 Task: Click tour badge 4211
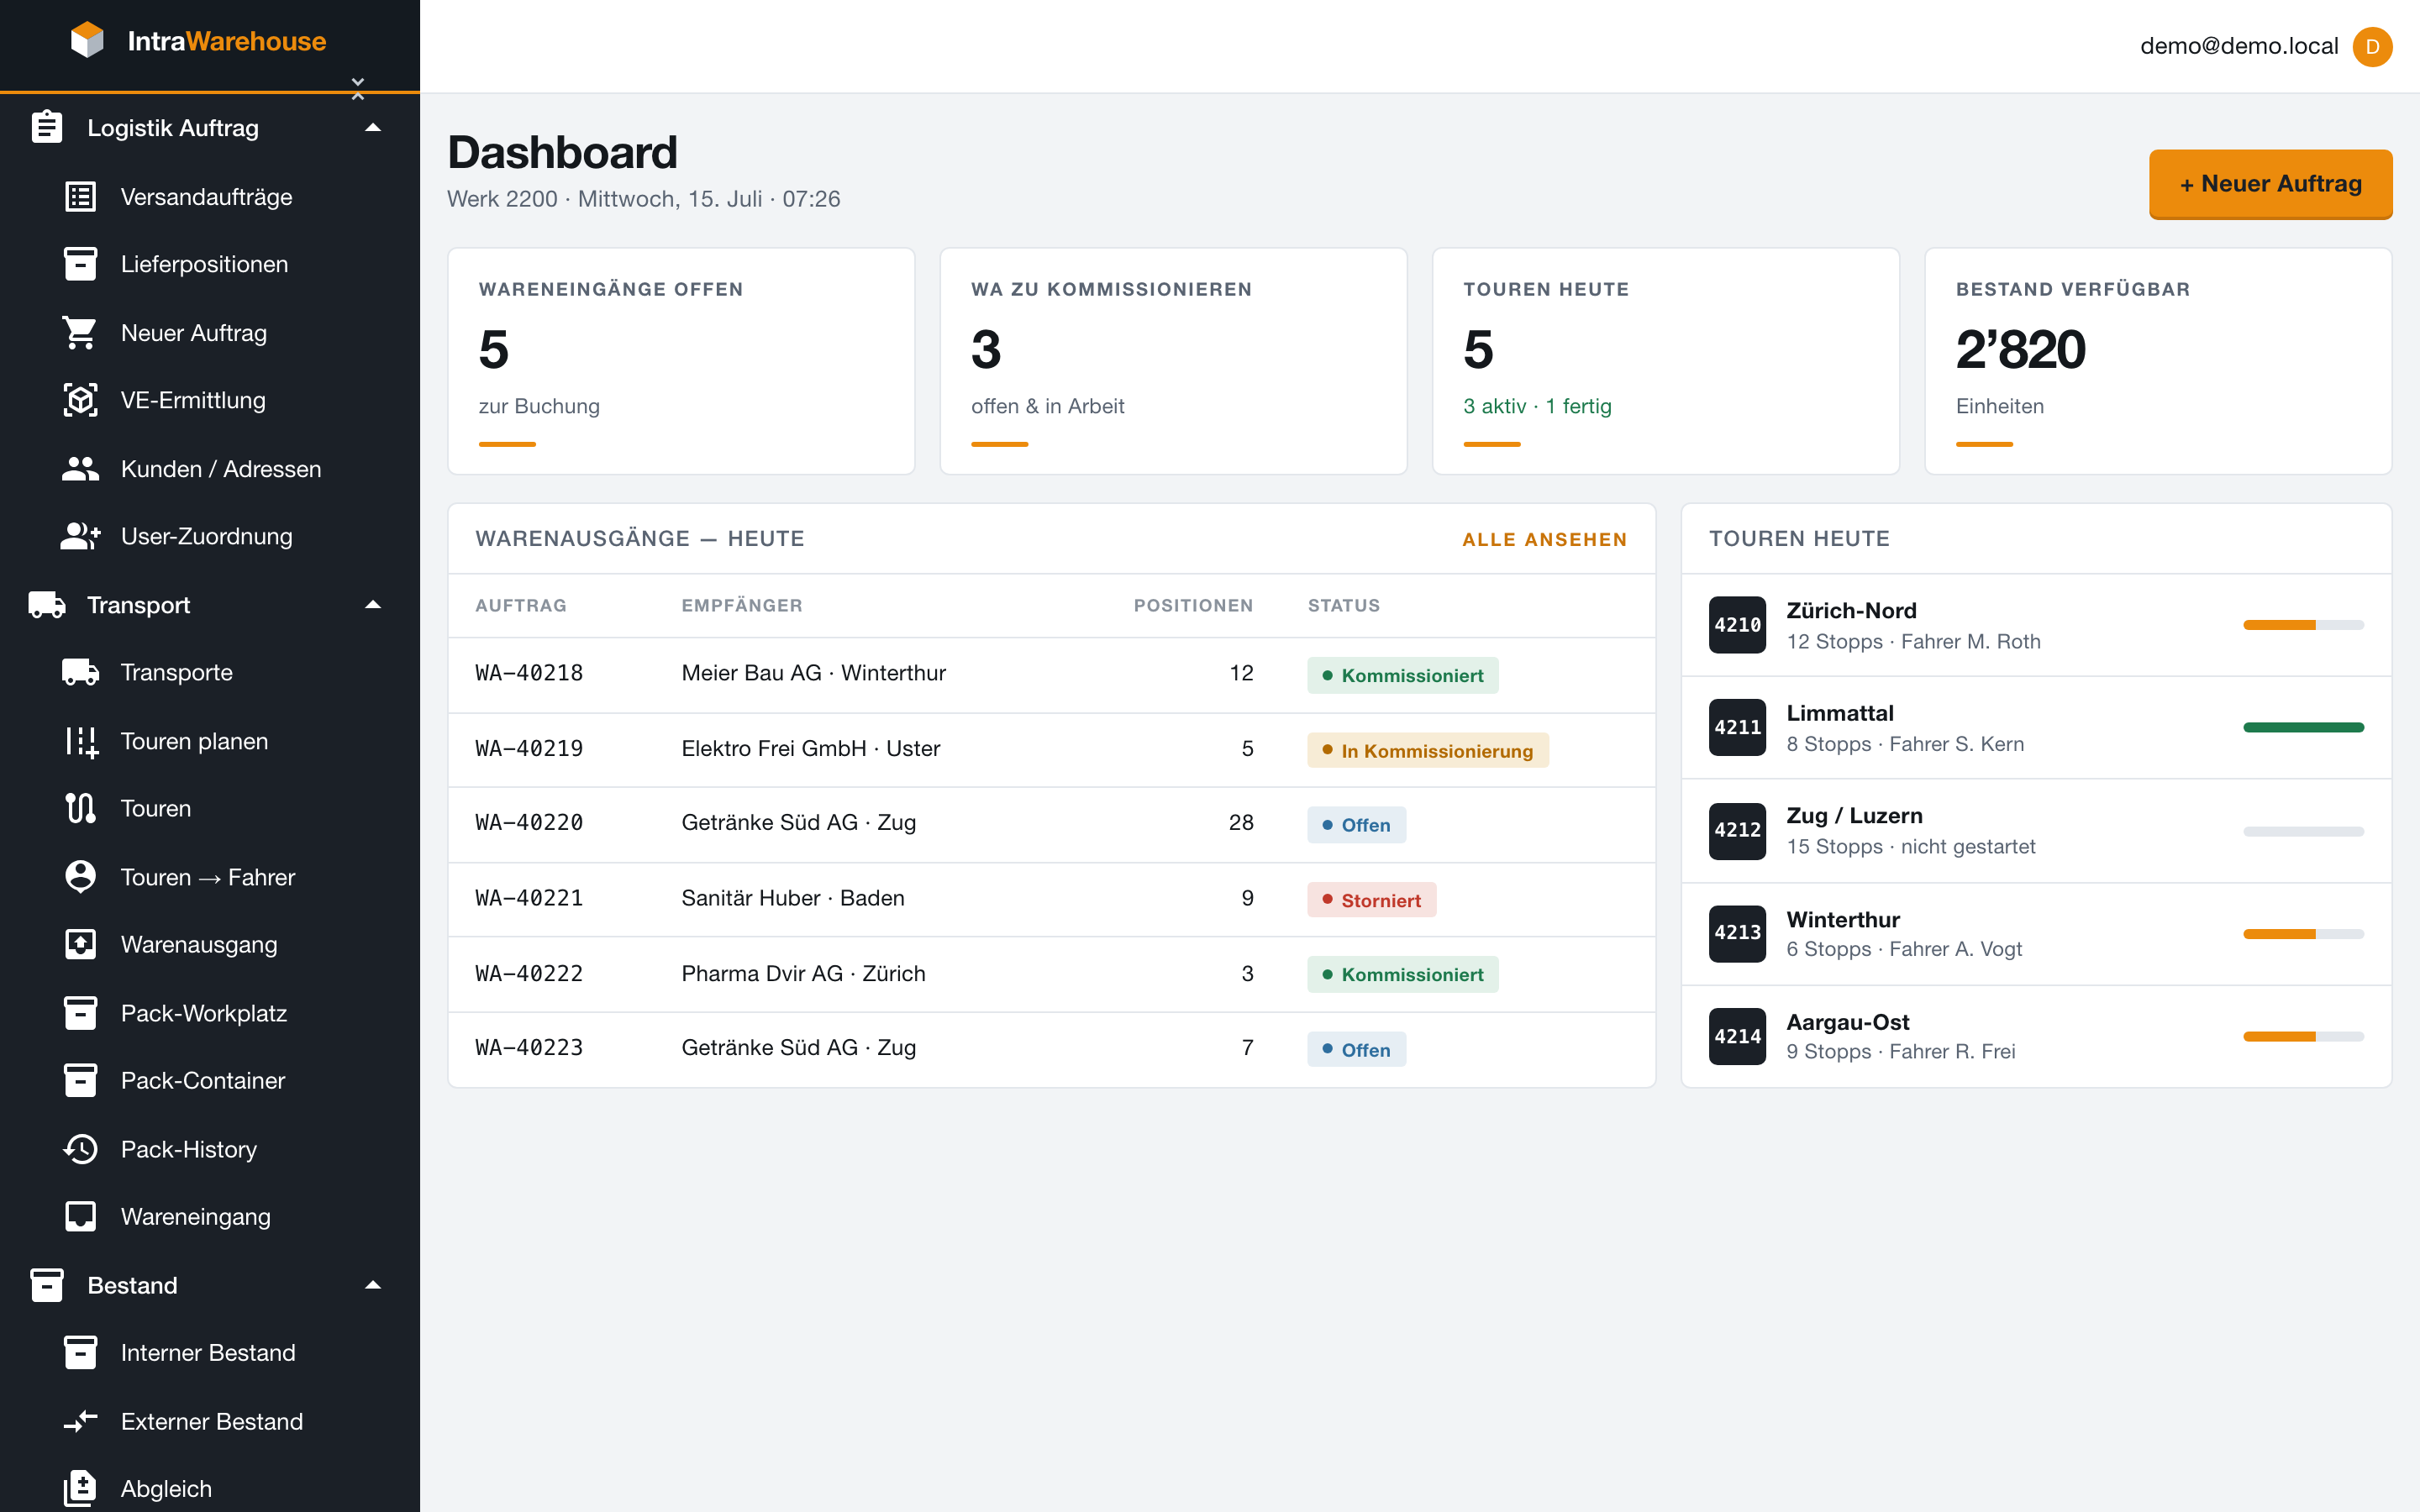pos(1737,727)
